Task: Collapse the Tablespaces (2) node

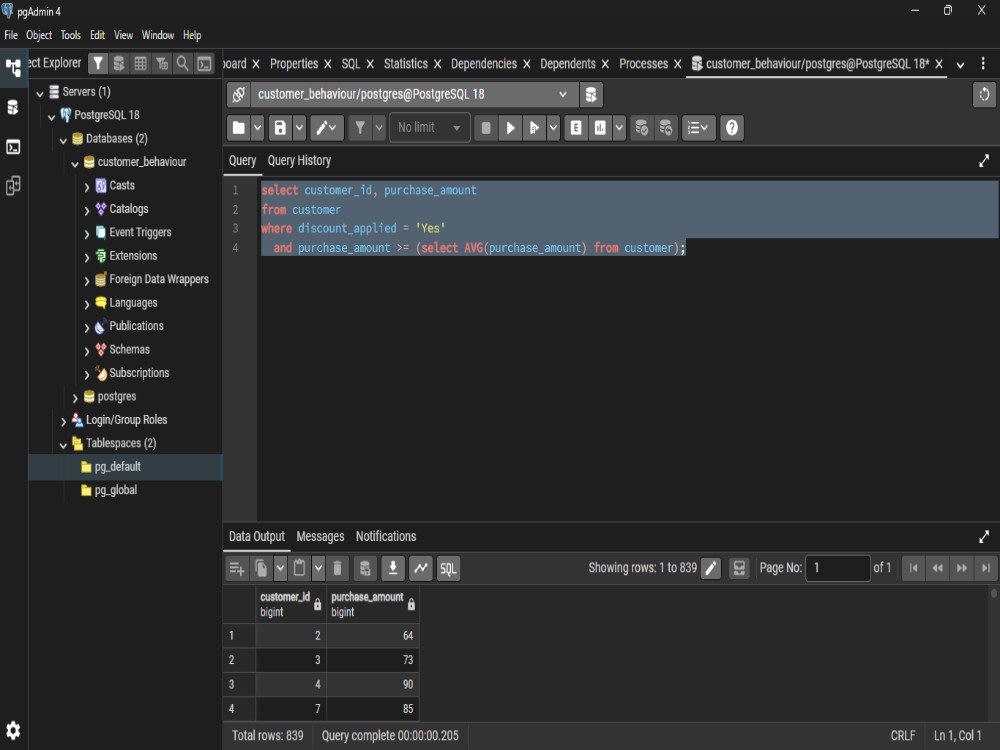Action: tap(63, 445)
